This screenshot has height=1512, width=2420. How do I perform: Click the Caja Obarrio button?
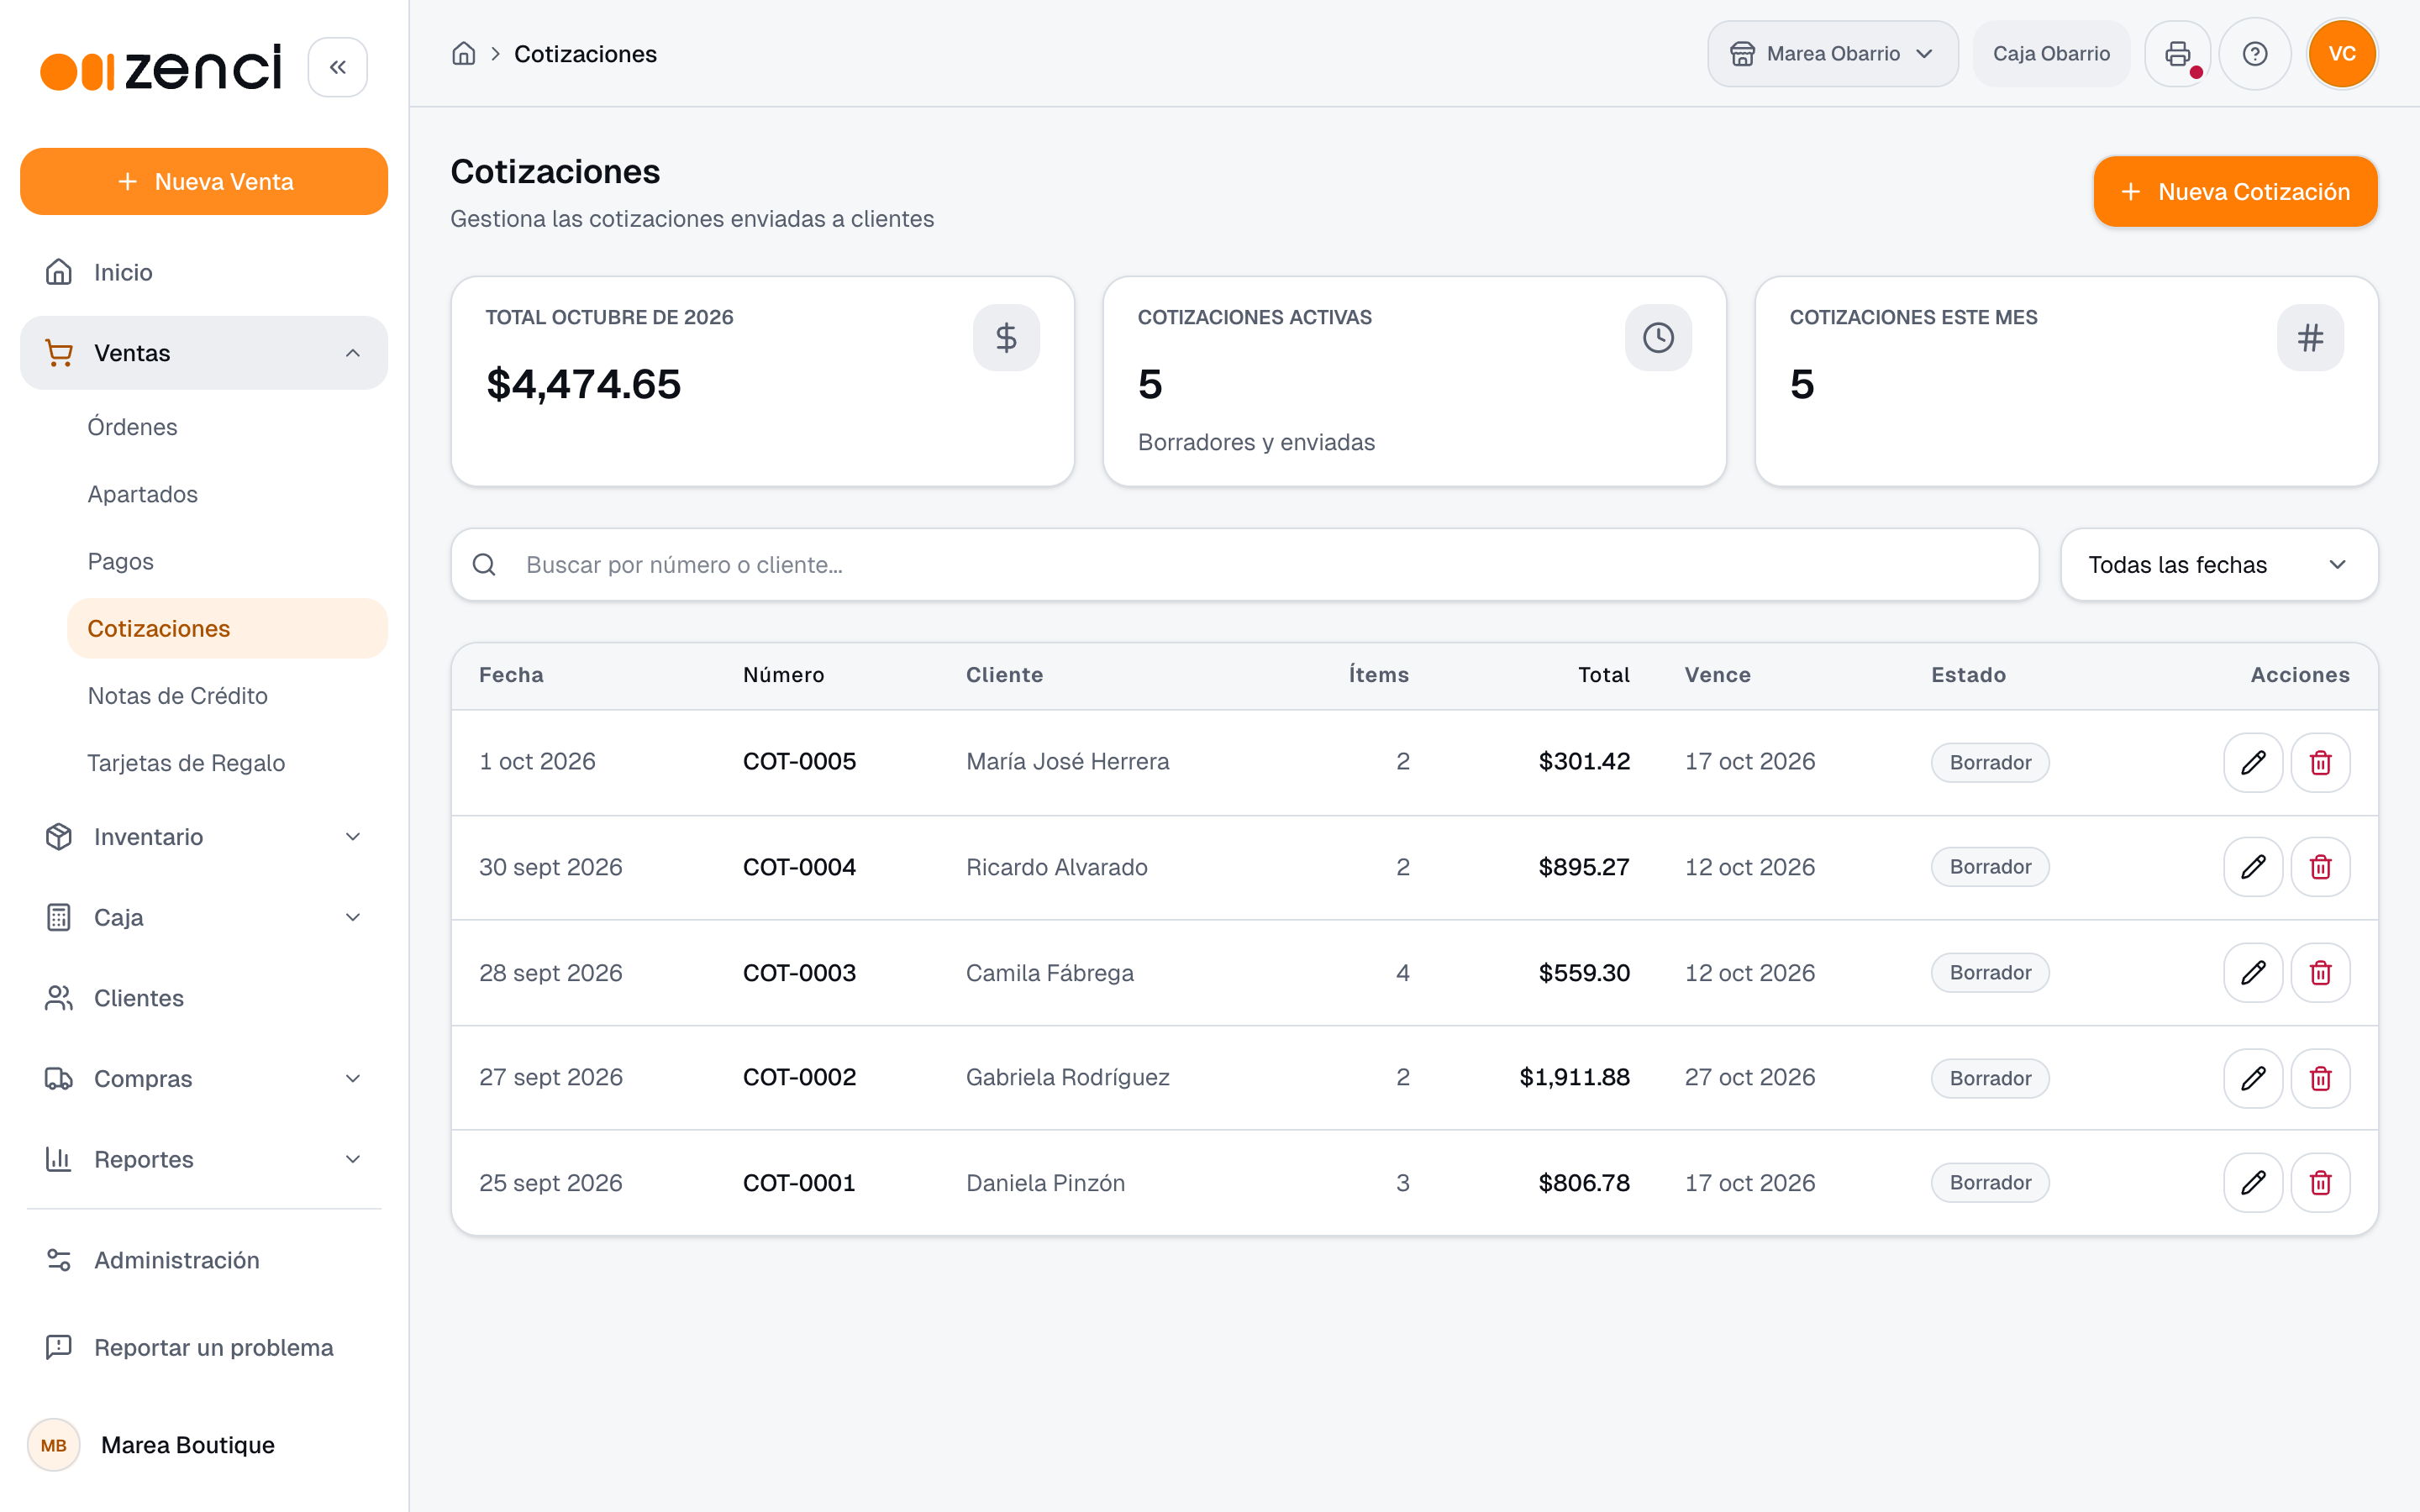(x=2051, y=54)
